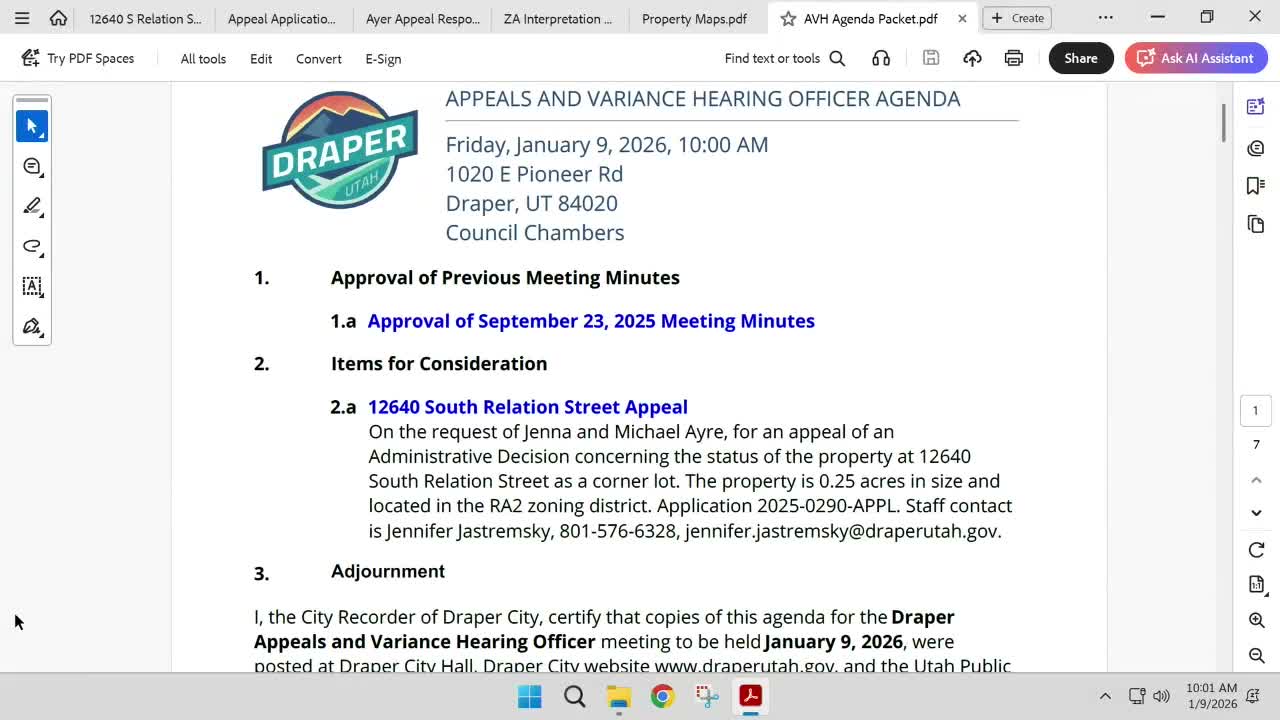Switch to 12640 S Relation S... tab
This screenshot has height=720, width=1280.
click(x=145, y=18)
